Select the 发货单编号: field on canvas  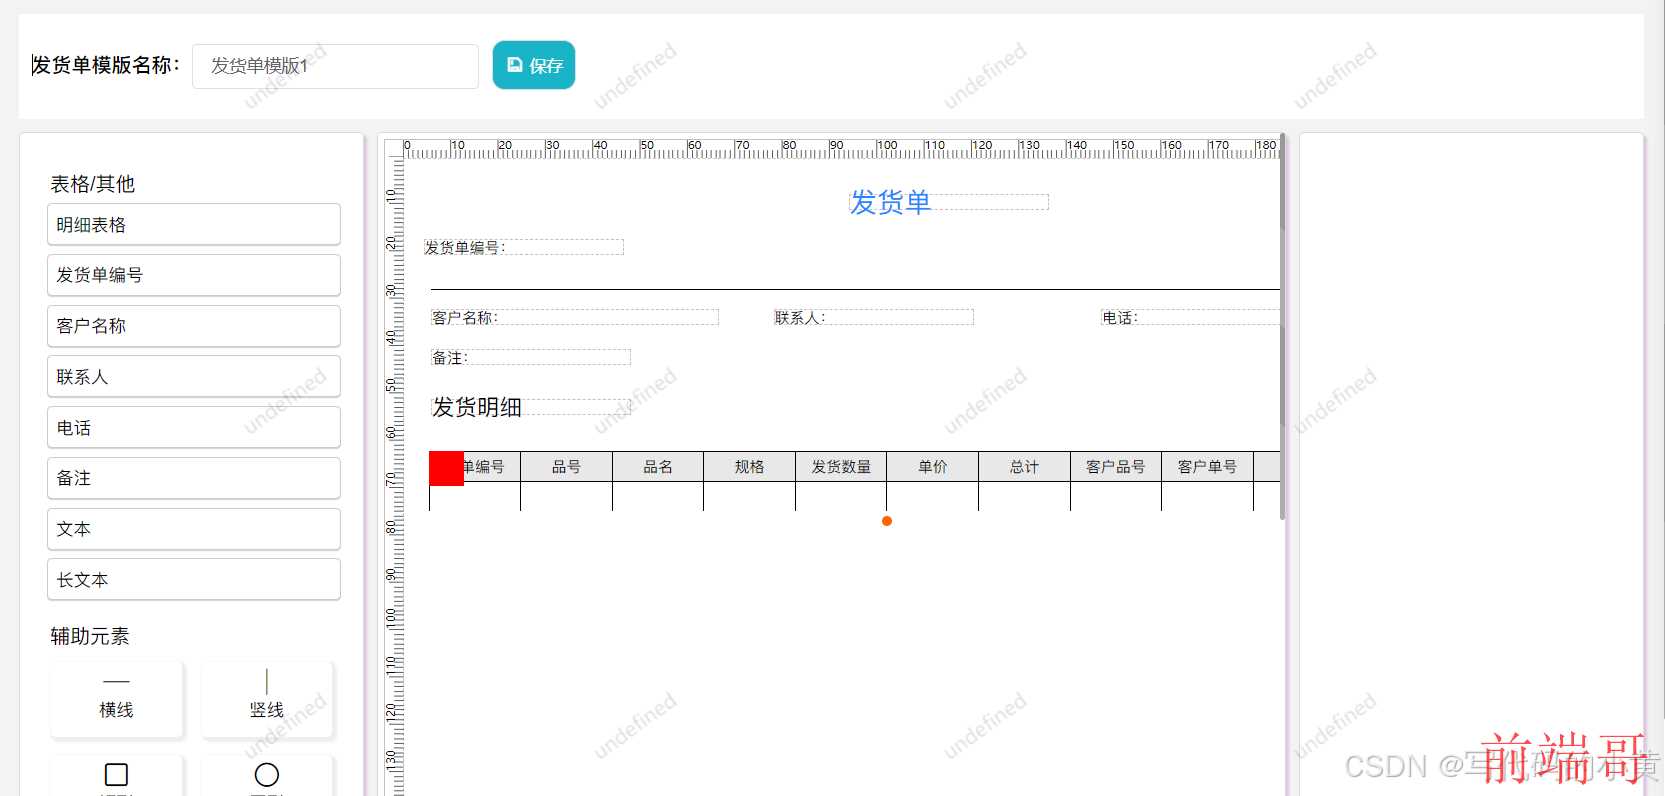(x=523, y=247)
